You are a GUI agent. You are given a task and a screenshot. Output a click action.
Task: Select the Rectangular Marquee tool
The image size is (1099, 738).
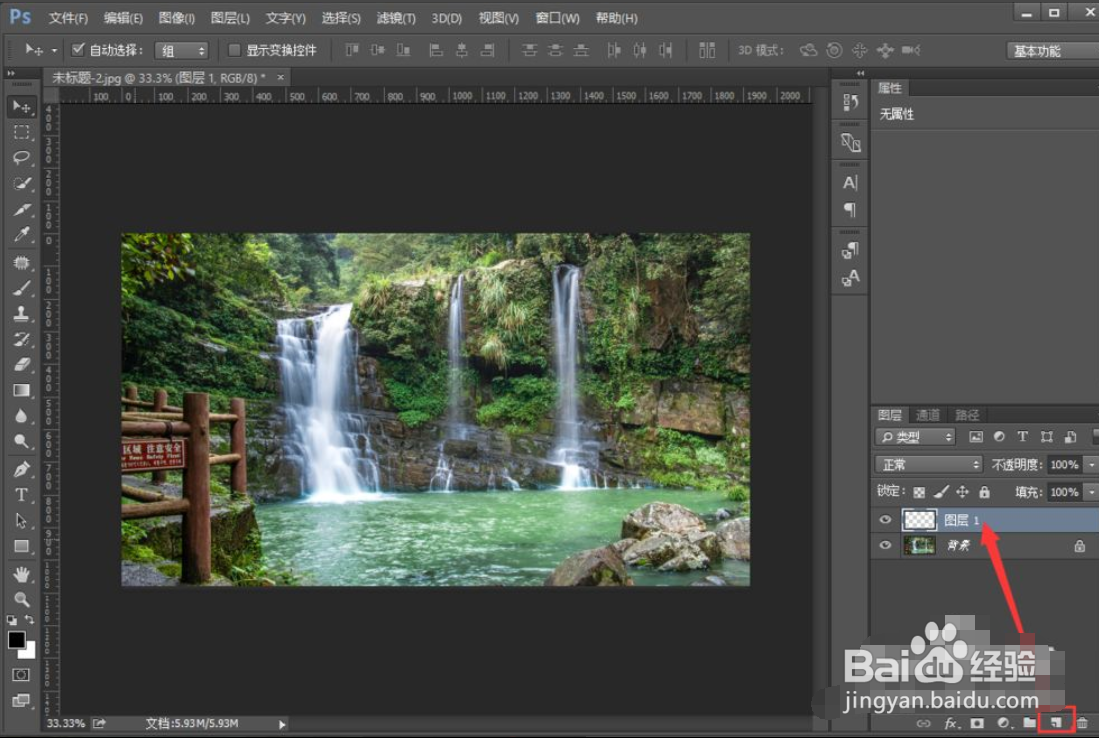(21, 132)
